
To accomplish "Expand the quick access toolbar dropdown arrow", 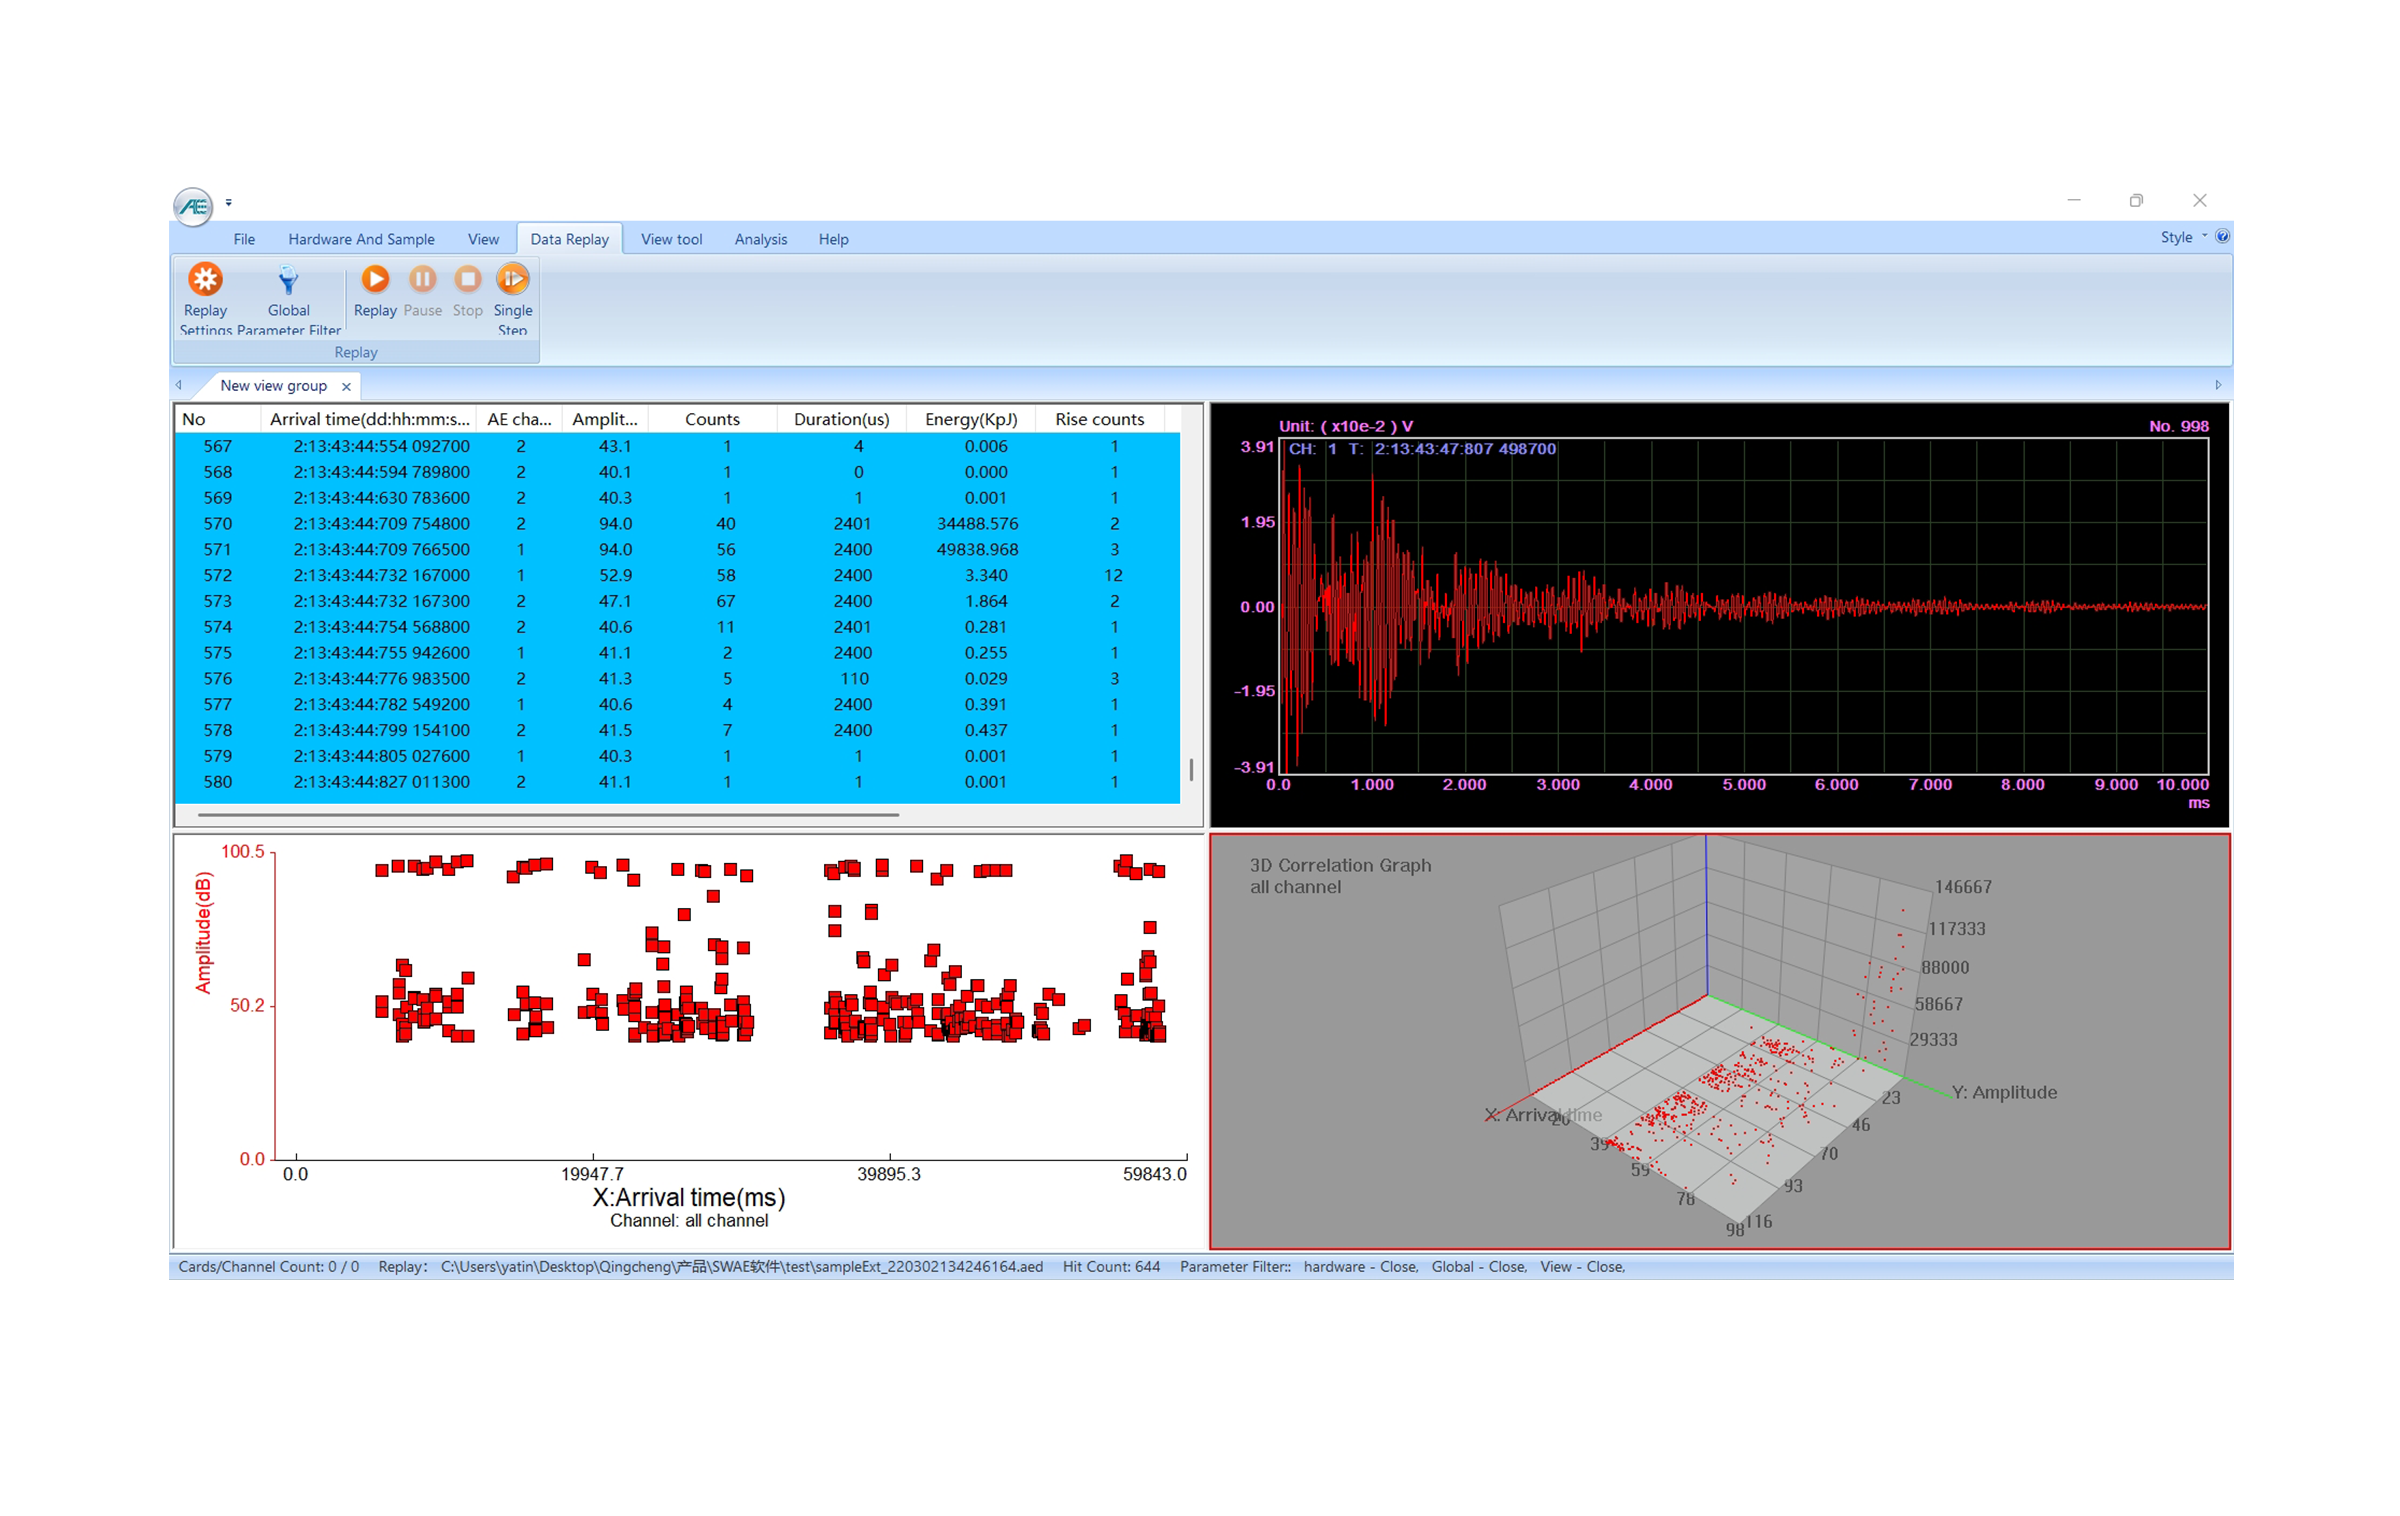I will point(229,203).
